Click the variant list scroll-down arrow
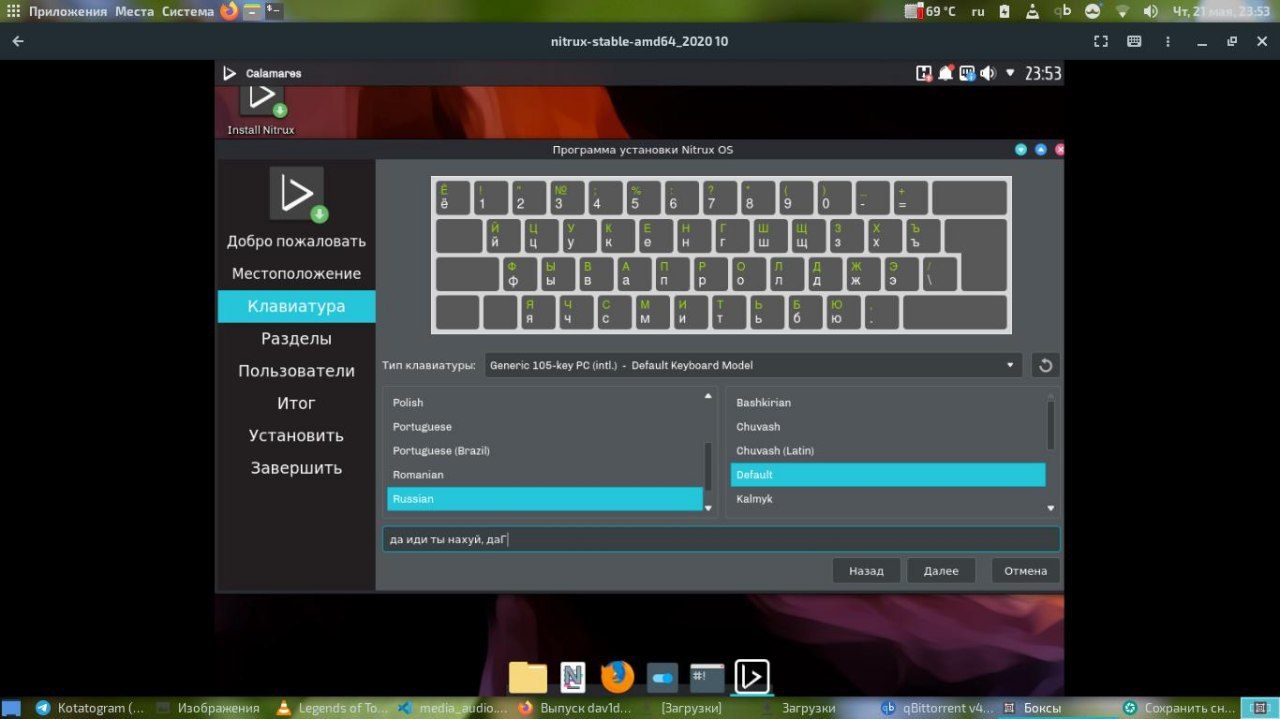This screenshot has width=1280, height=719. (1051, 508)
